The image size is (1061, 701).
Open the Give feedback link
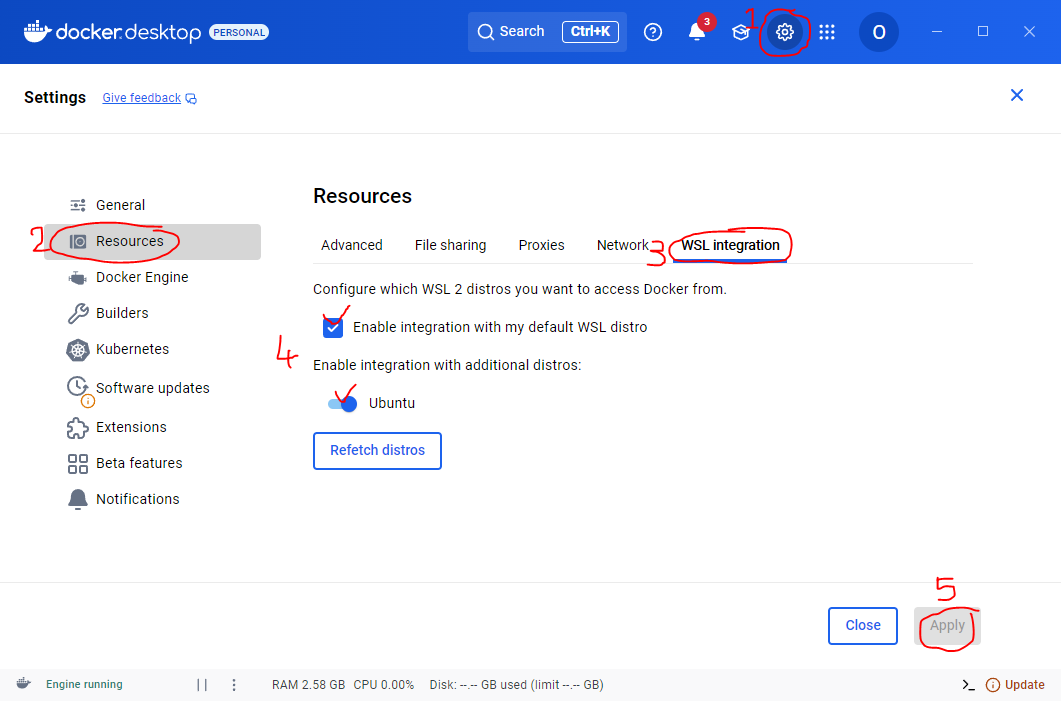[141, 98]
